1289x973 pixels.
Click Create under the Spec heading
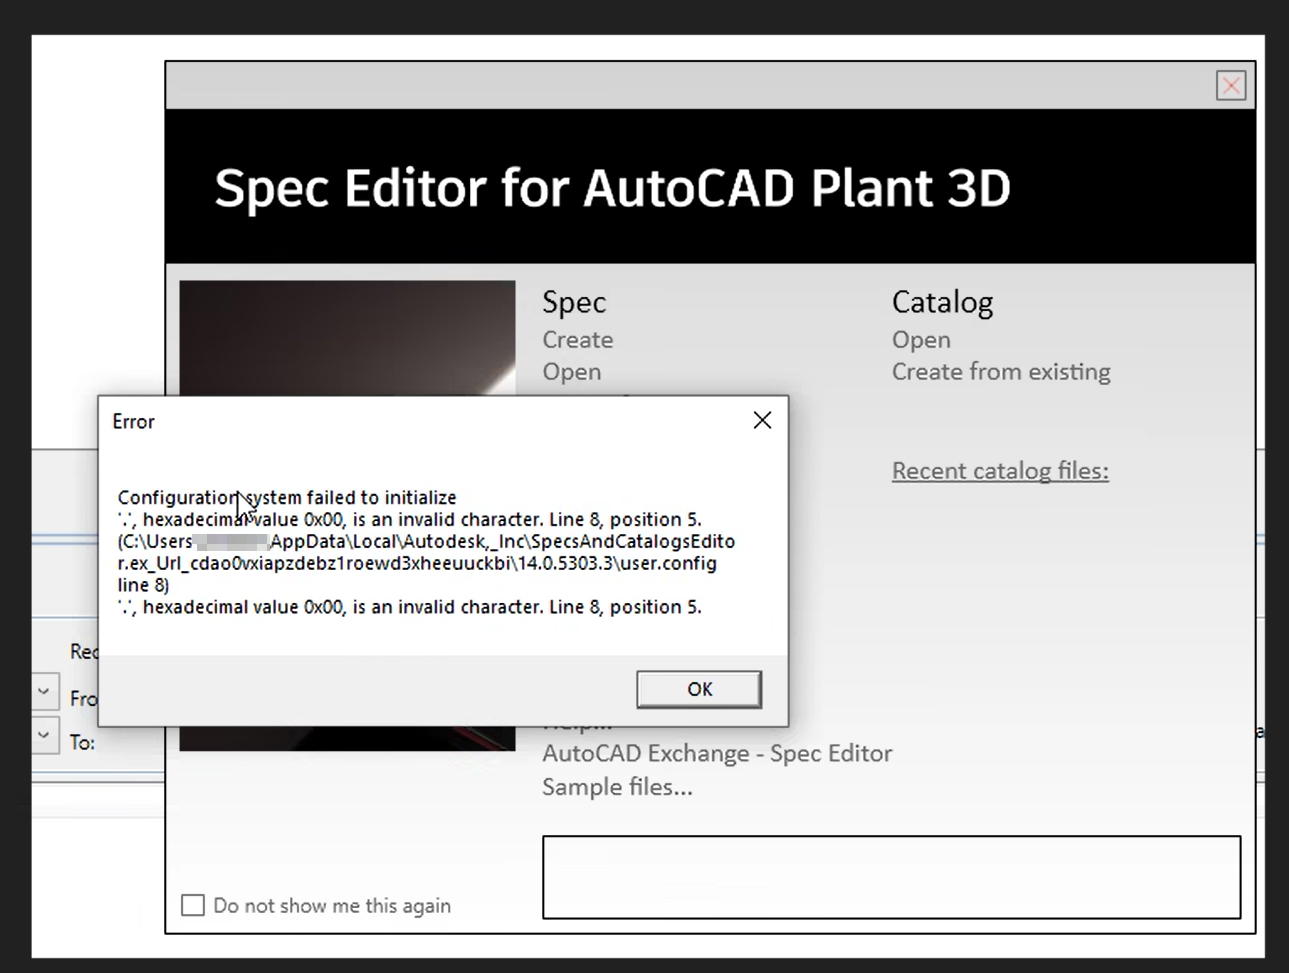(x=578, y=340)
